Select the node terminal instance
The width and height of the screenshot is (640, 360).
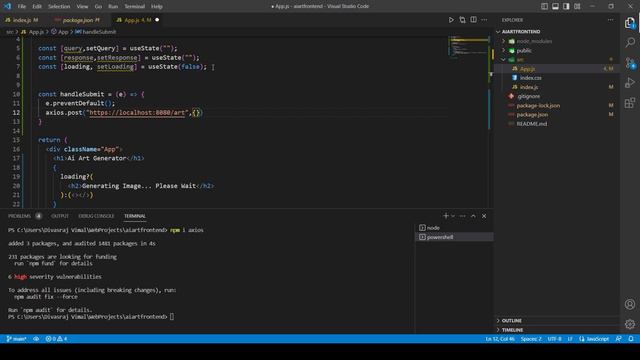point(454,228)
